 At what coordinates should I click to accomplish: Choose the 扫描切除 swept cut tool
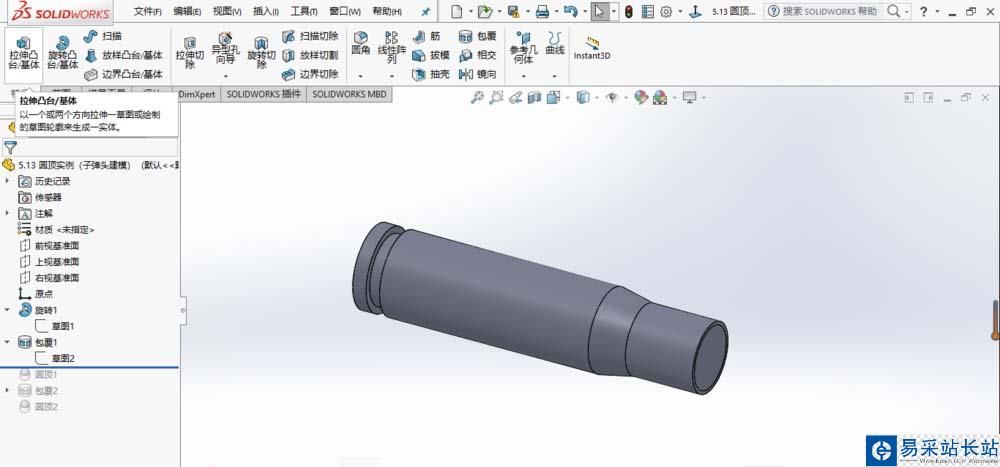click(x=310, y=36)
